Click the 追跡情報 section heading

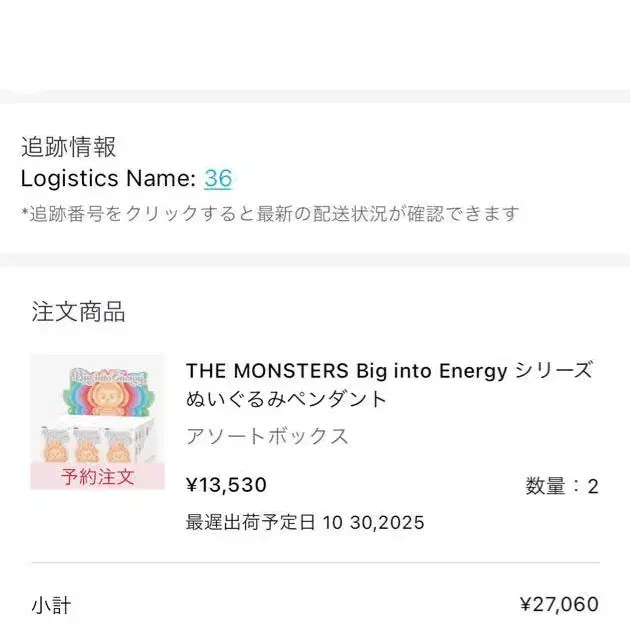(x=68, y=147)
